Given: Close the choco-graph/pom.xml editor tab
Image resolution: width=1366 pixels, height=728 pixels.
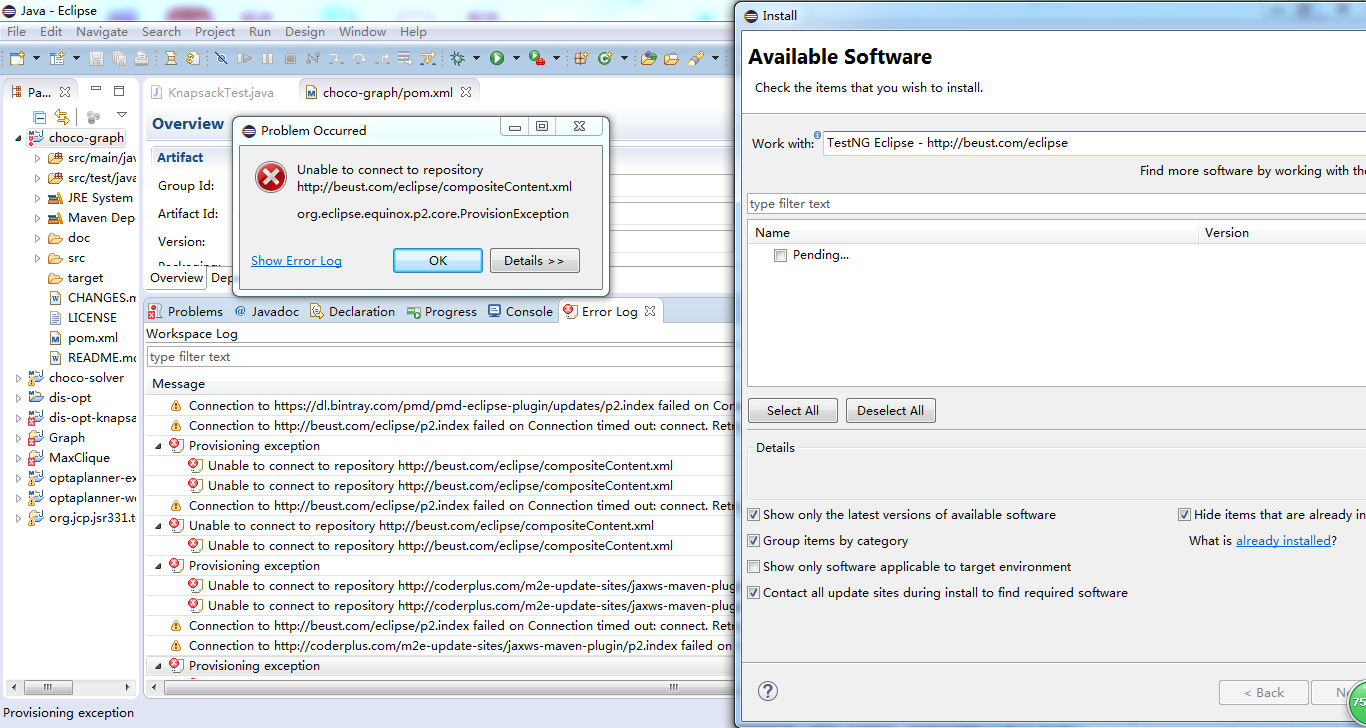Looking at the screenshot, I should (466, 92).
